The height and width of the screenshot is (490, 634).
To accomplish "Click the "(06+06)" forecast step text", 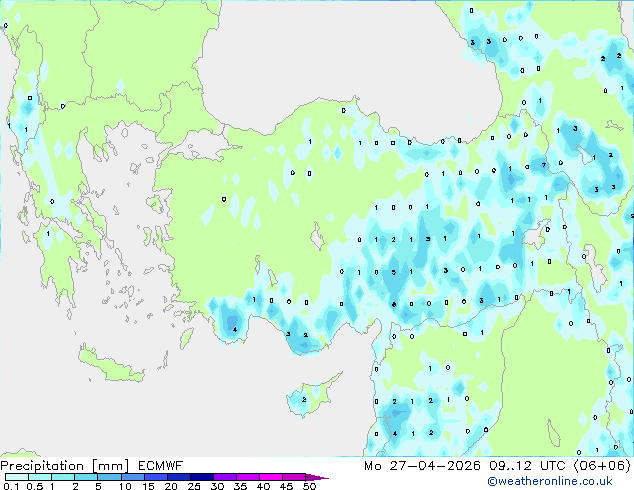I will 602,466.
